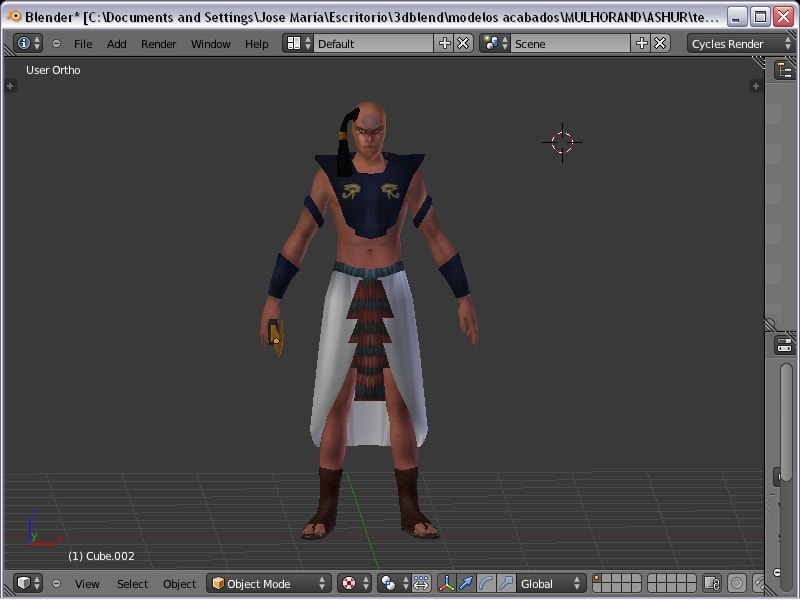Select the first scene layer button
800x600 pixels.
click(596, 578)
